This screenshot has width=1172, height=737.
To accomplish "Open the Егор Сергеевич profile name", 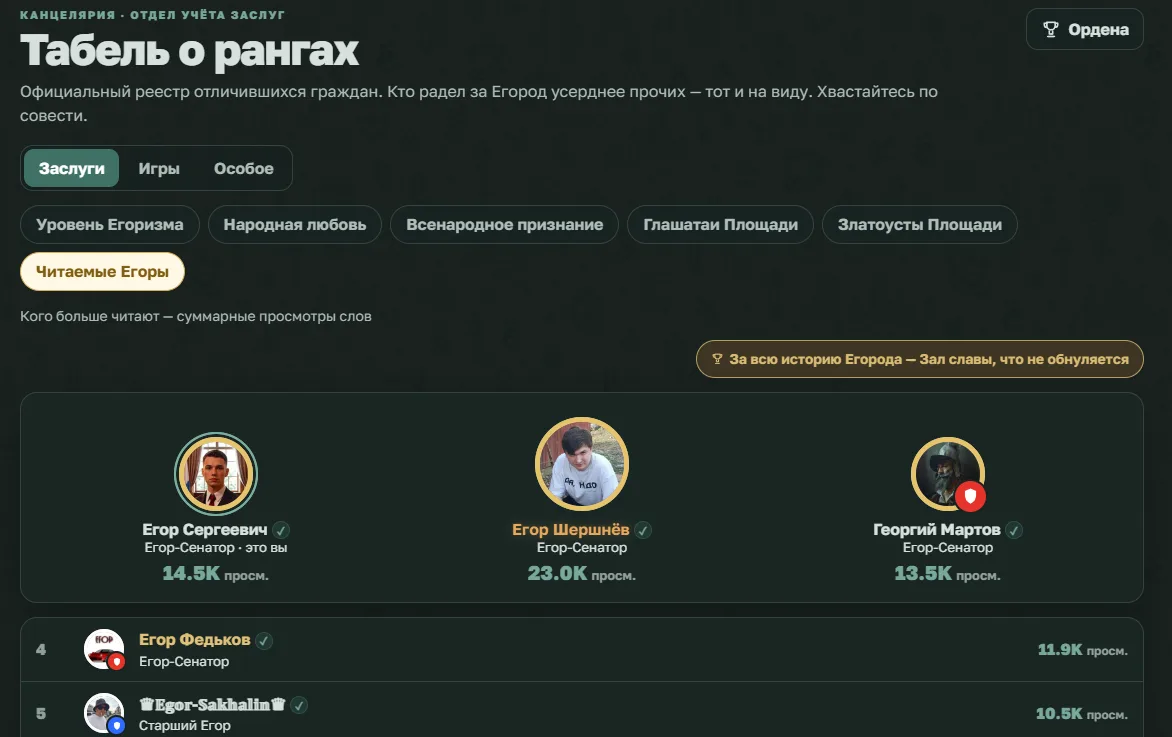I will tap(205, 530).
